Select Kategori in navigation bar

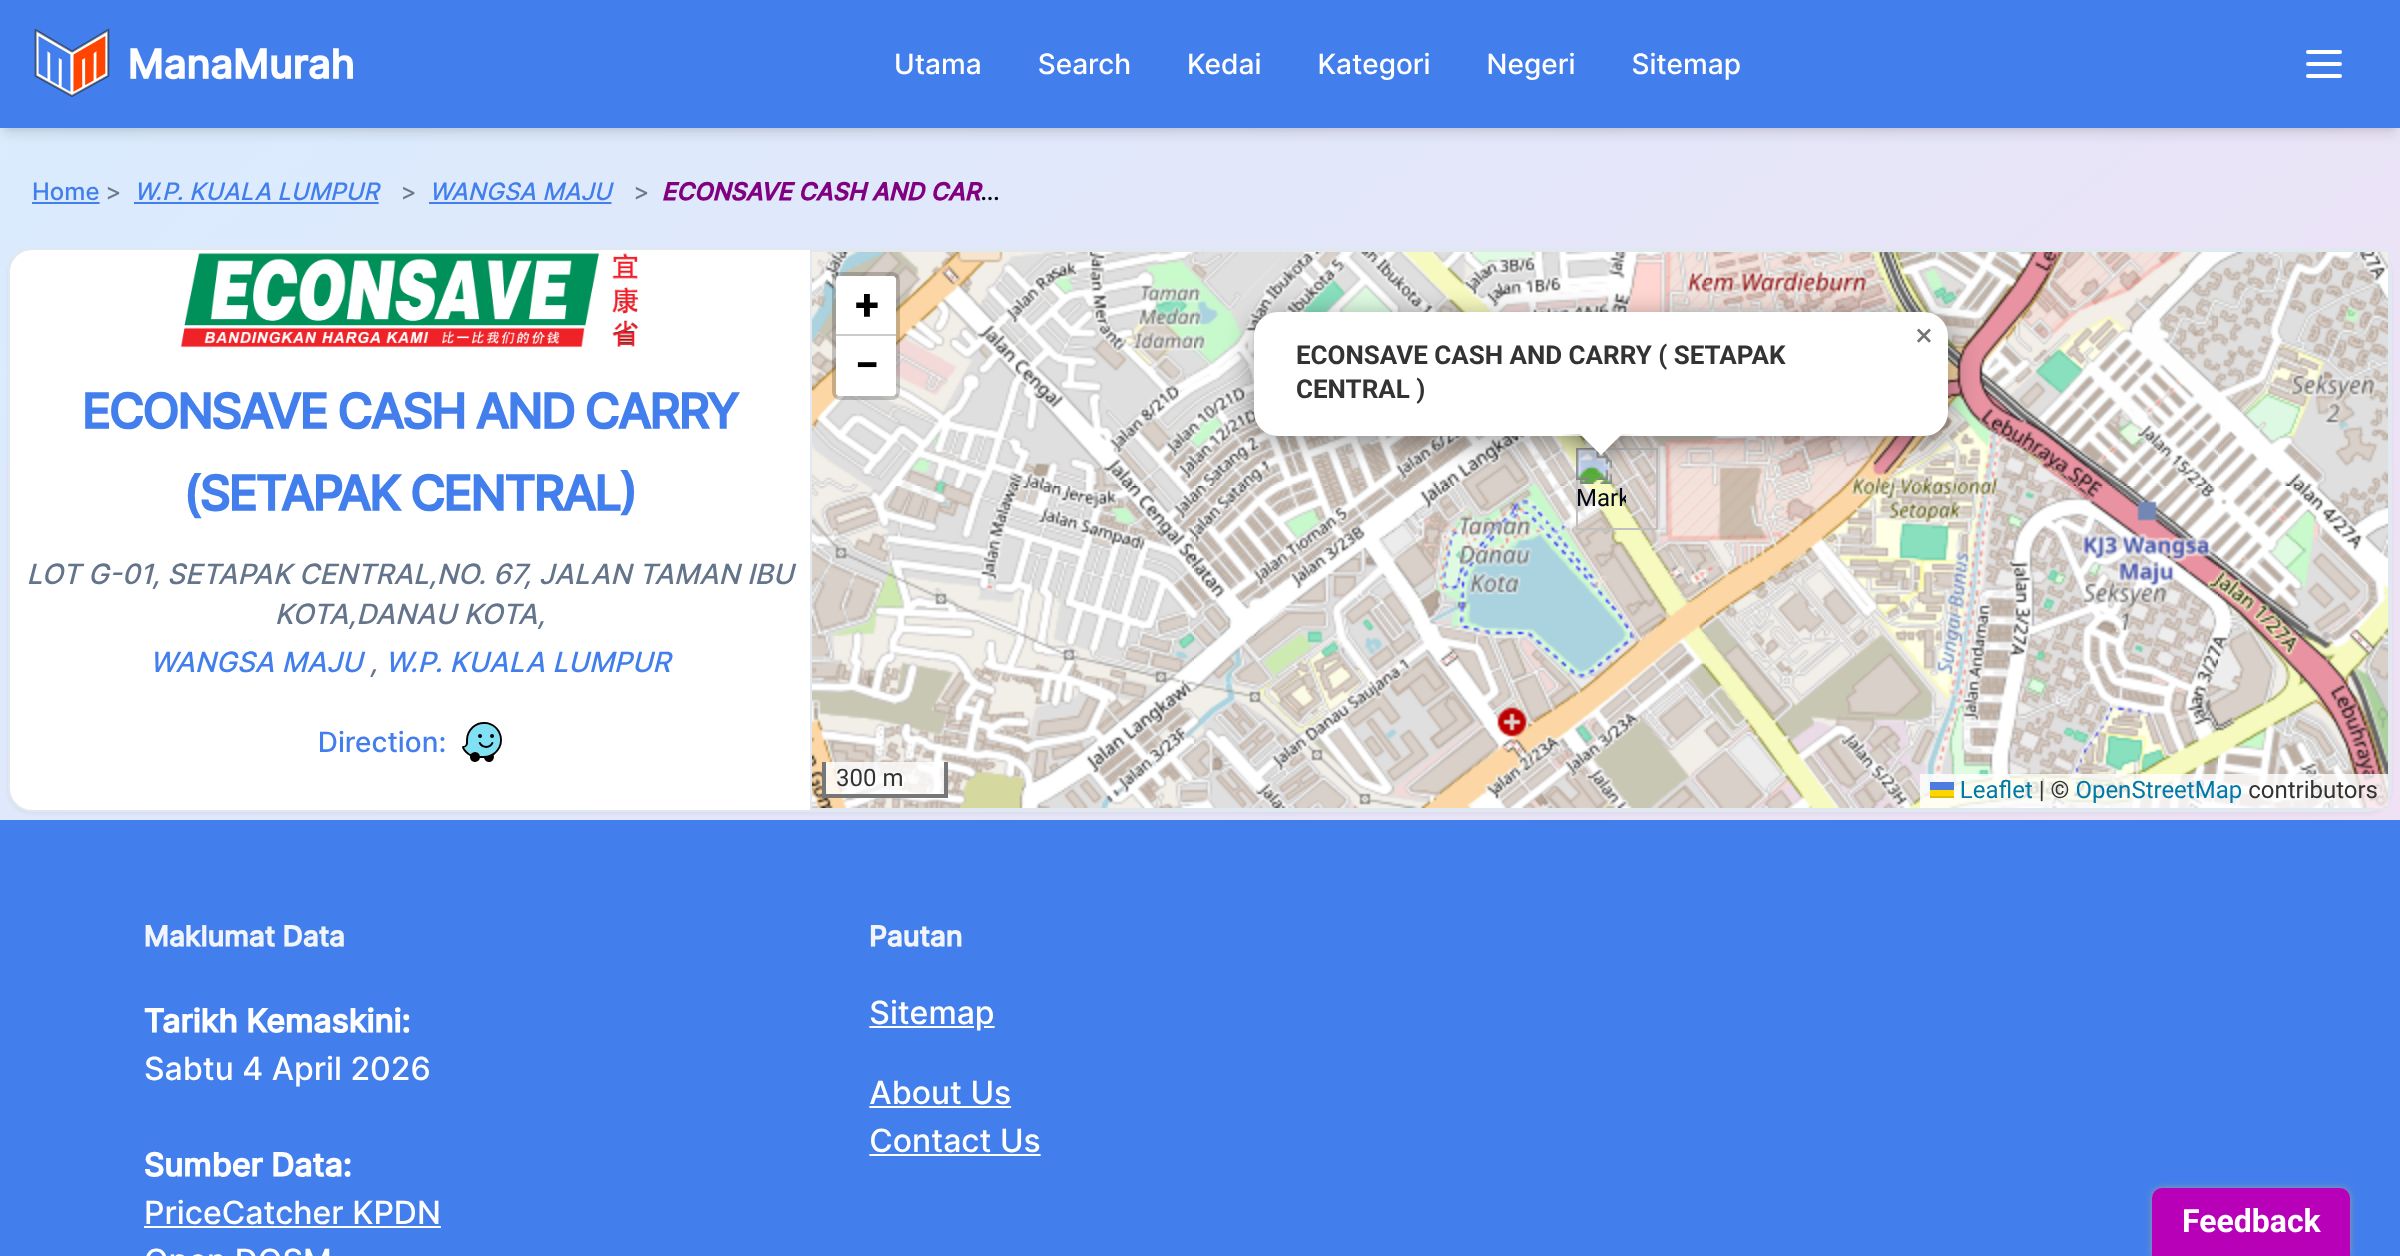pyautogui.click(x=1373, y=64)
